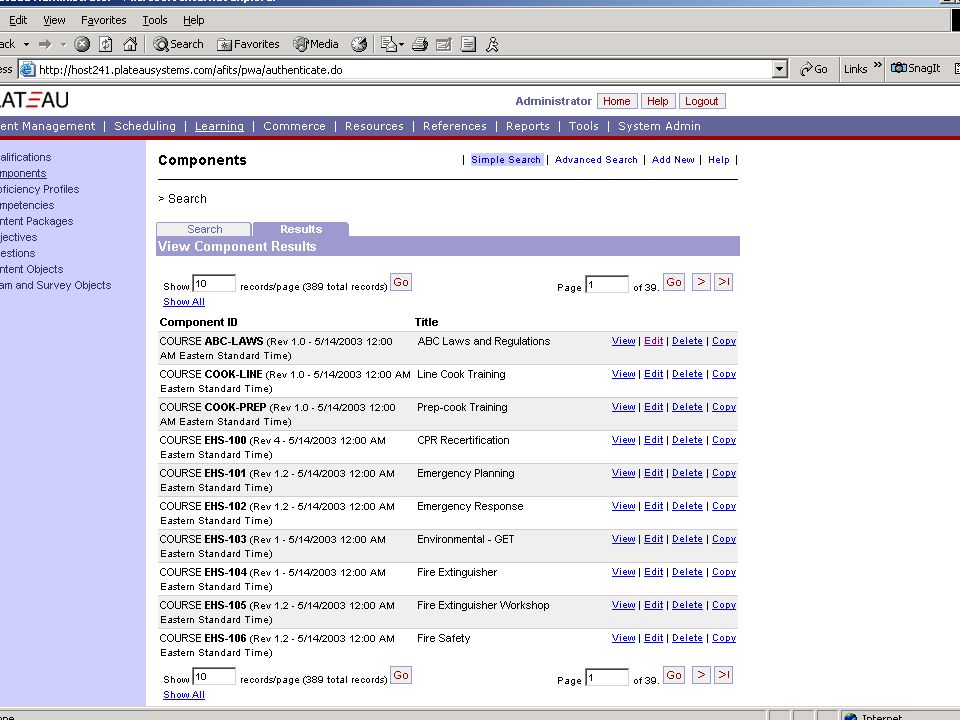Open Content Packages in sidebar
Viewport: 960px width, 720px height.
[x=37, y=221]
